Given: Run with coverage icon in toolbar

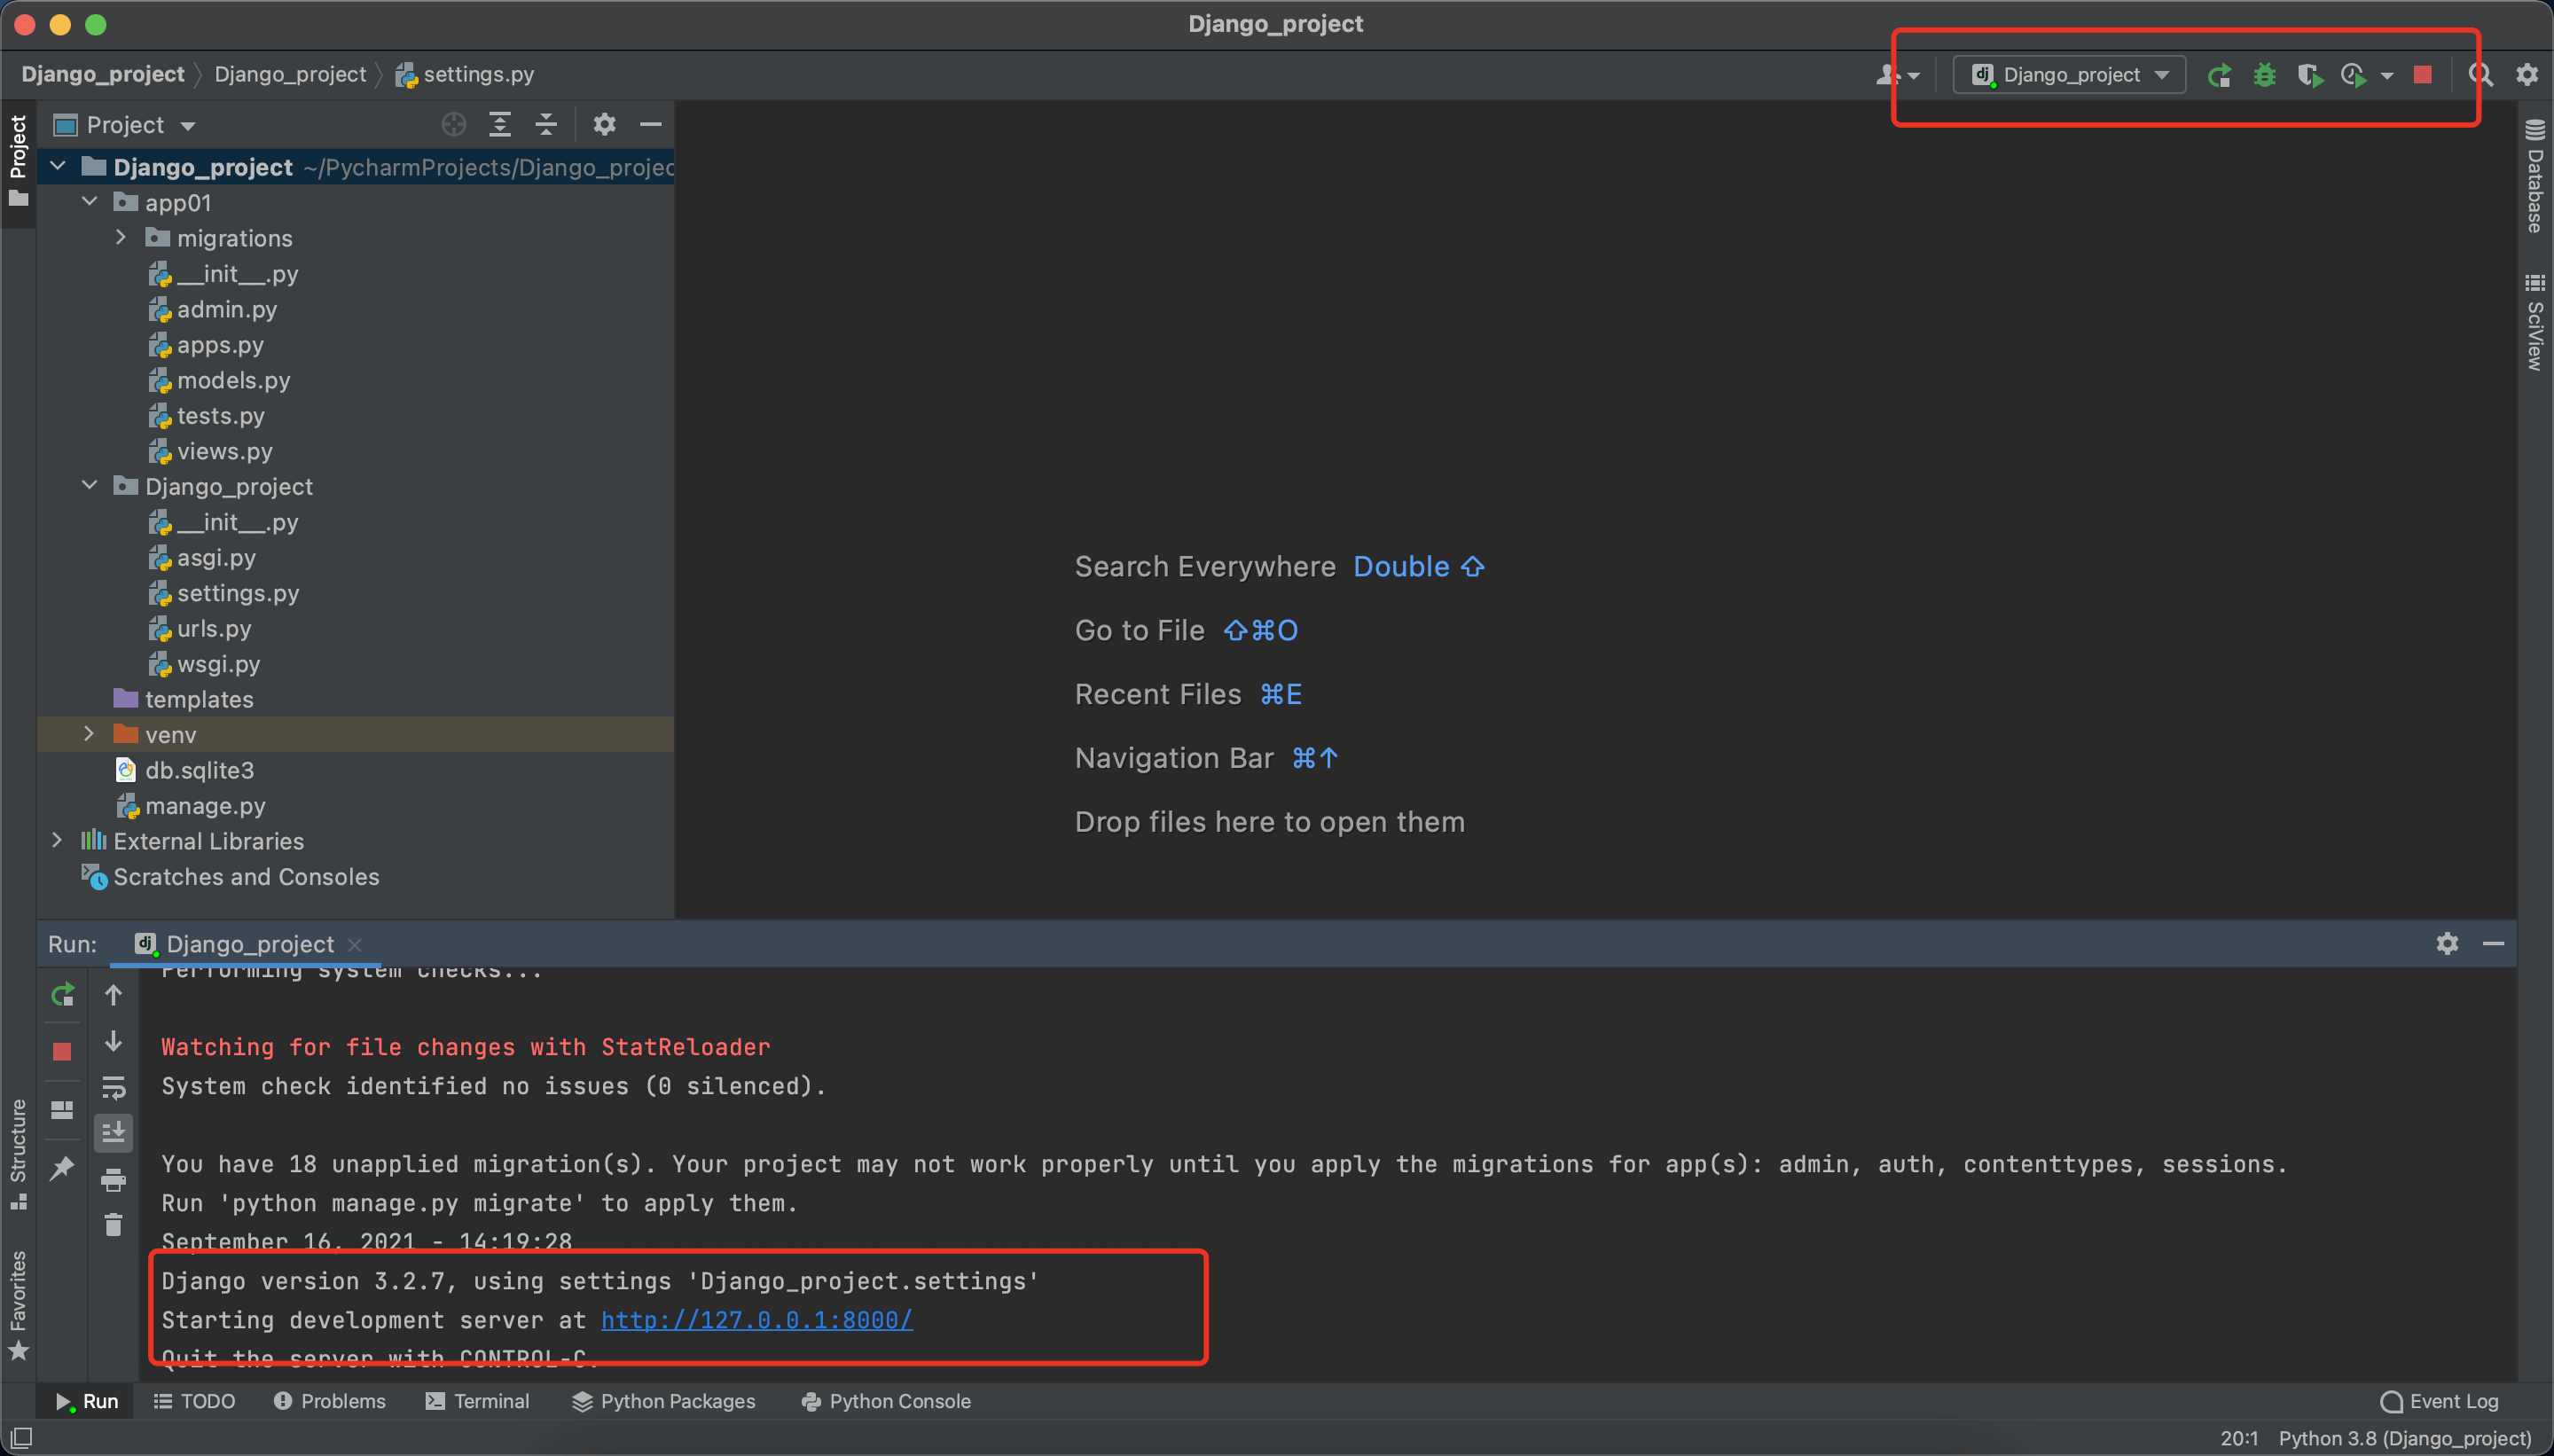Looking at the screenshot, I should (x=2310, y=75).
